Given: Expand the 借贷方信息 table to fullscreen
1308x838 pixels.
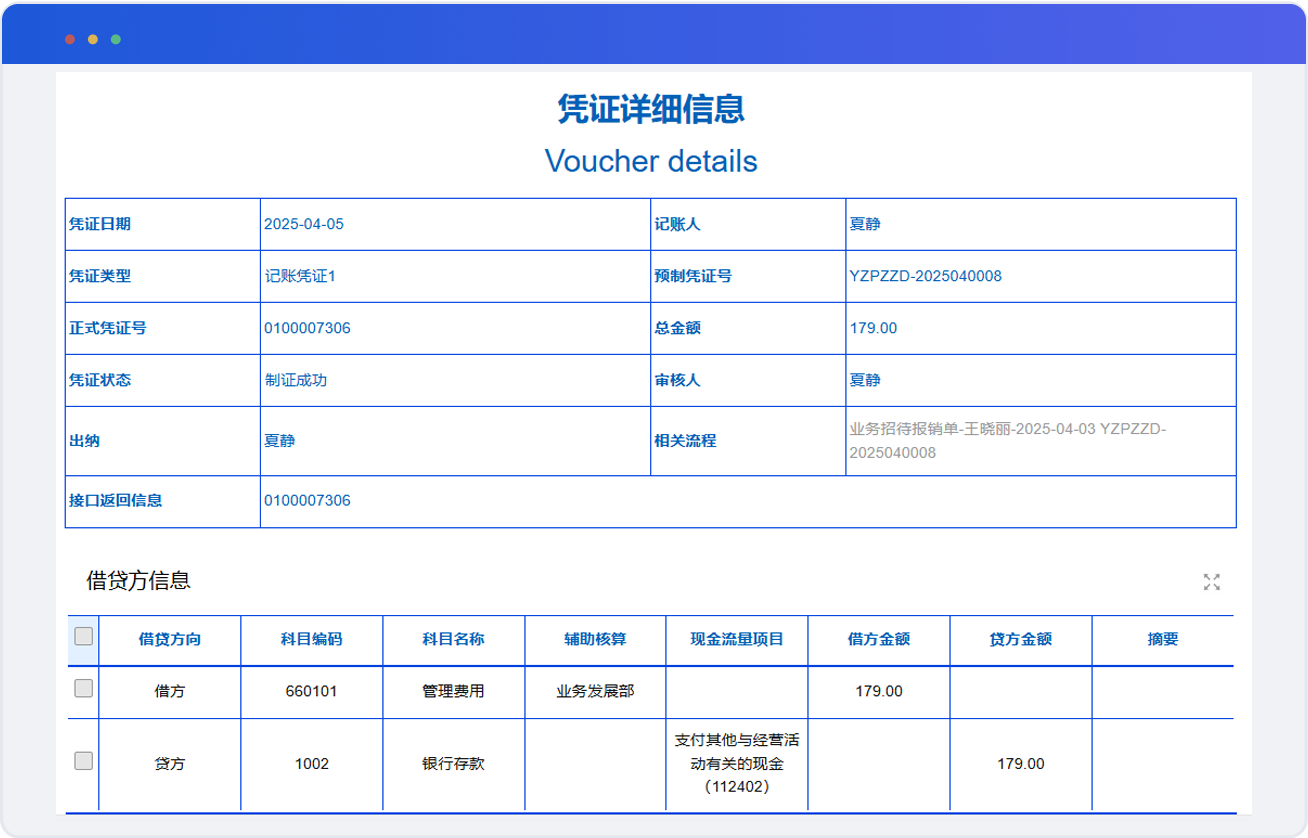Looking at the screenshot, I should point(1212,582).
